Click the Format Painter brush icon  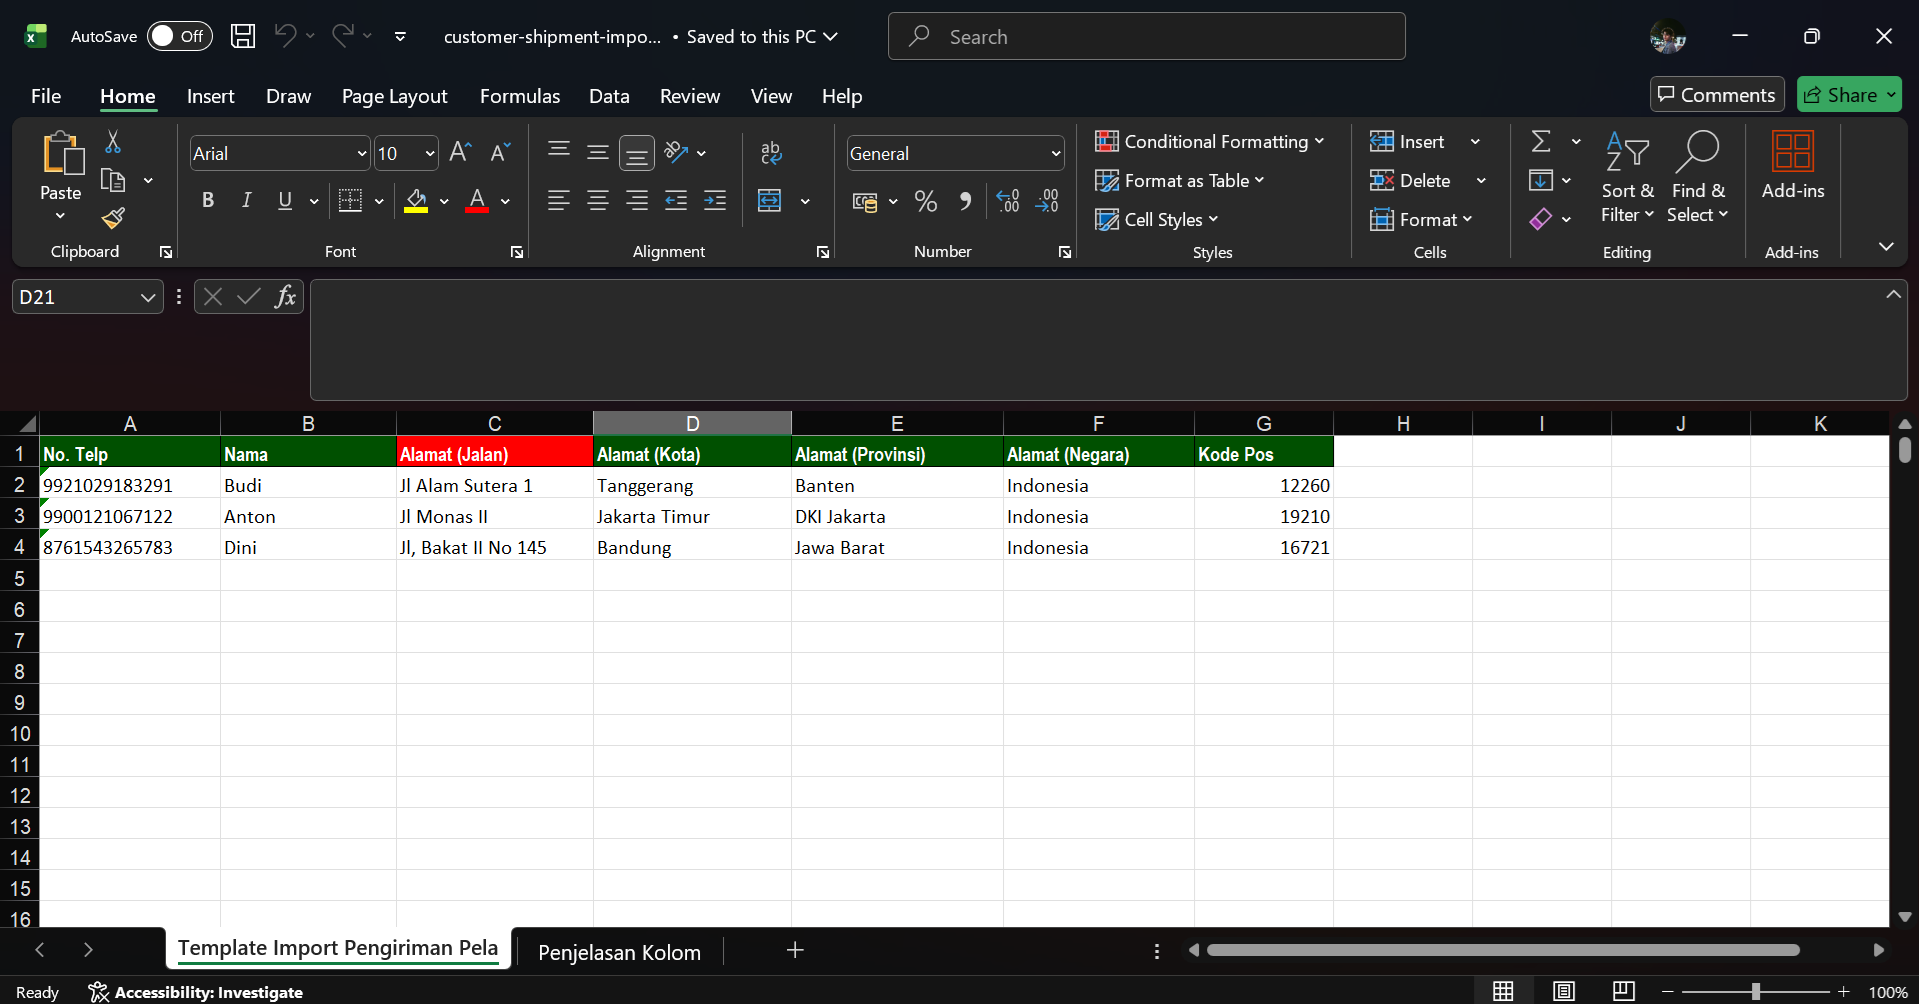[113, 218]
